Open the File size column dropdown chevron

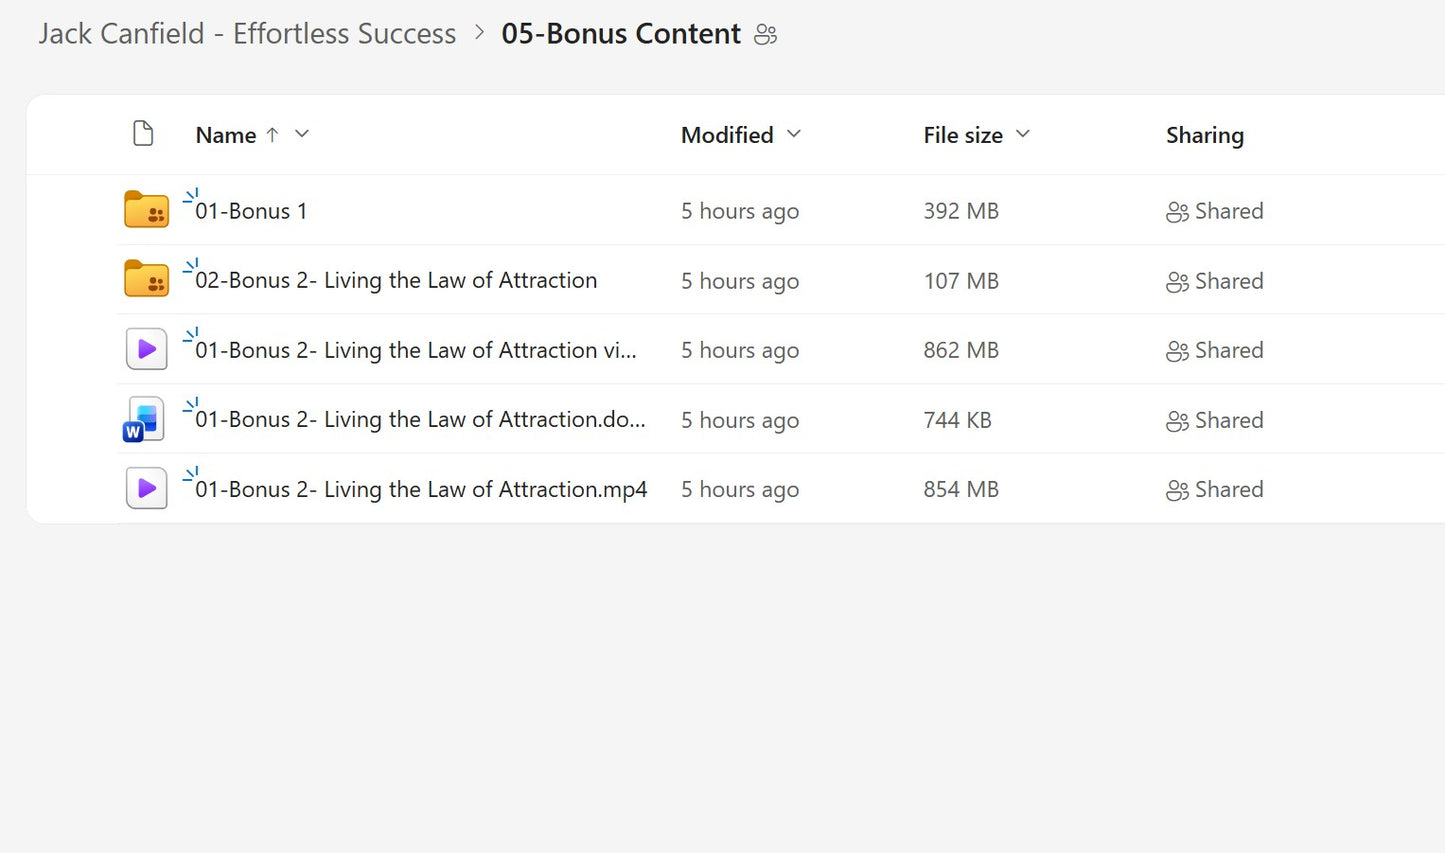click(1023, 134)
